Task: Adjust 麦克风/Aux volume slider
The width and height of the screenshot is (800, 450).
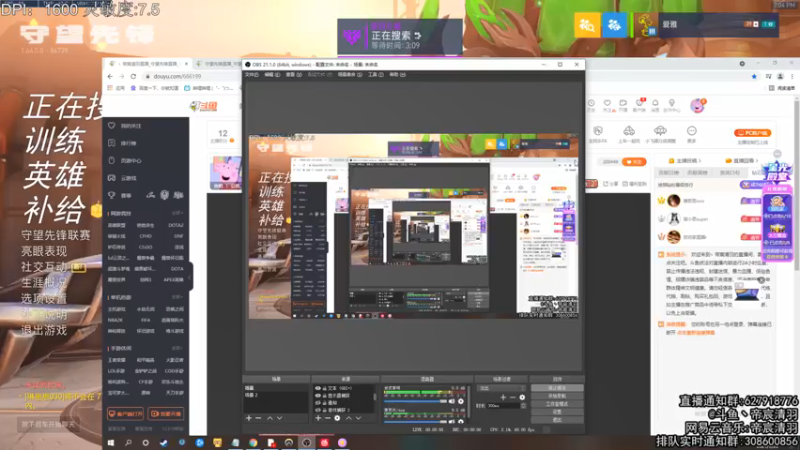Action: click(416, 421)
